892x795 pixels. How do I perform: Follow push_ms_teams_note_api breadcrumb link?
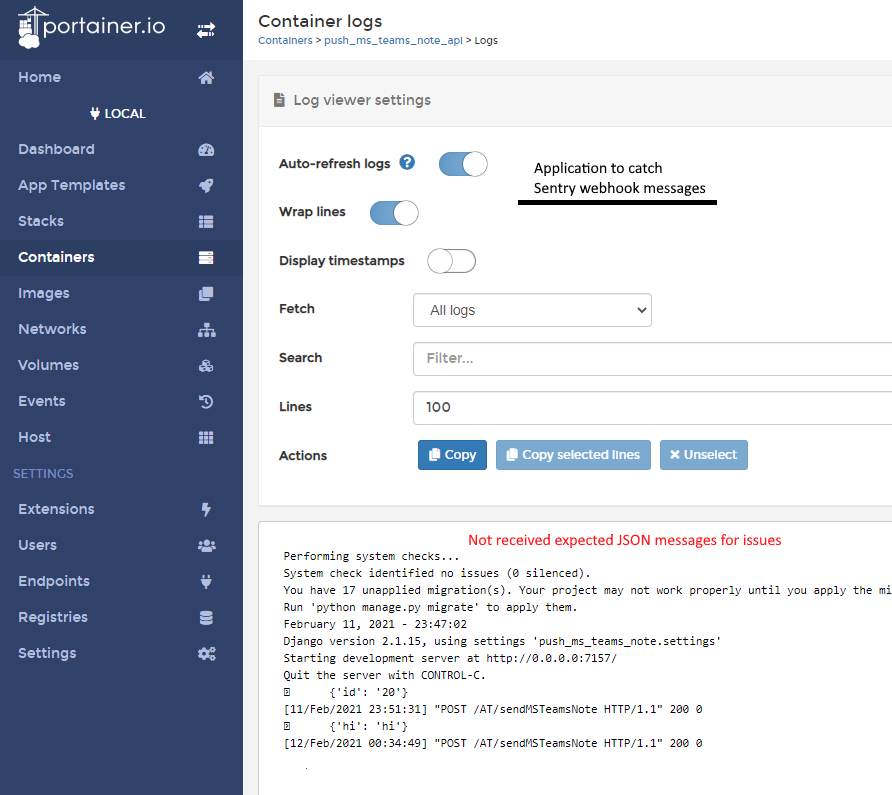(393, 40)
